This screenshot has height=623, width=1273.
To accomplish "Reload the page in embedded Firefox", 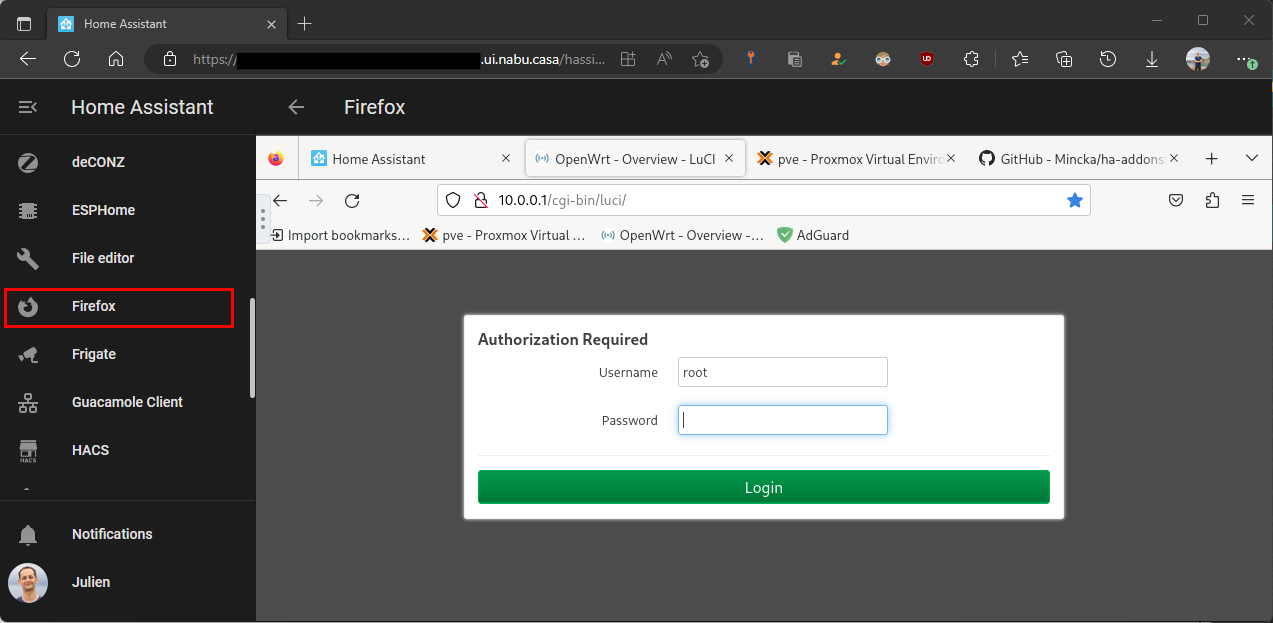I will [x=352, y=201].
